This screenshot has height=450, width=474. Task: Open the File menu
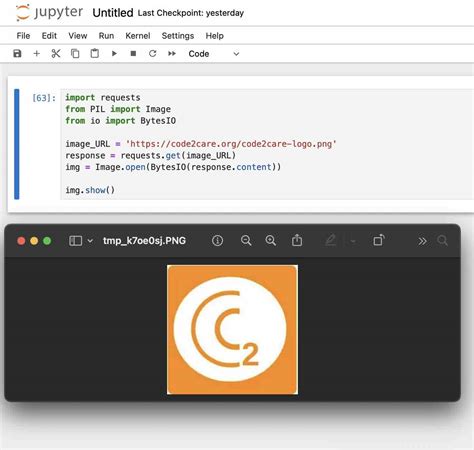(x=23, y=36)
